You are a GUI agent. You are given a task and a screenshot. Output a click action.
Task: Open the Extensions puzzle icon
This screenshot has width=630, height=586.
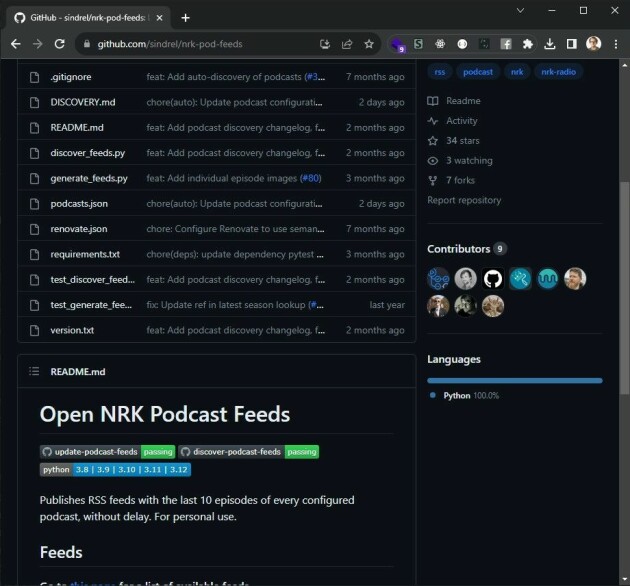[x=528, y=44]
